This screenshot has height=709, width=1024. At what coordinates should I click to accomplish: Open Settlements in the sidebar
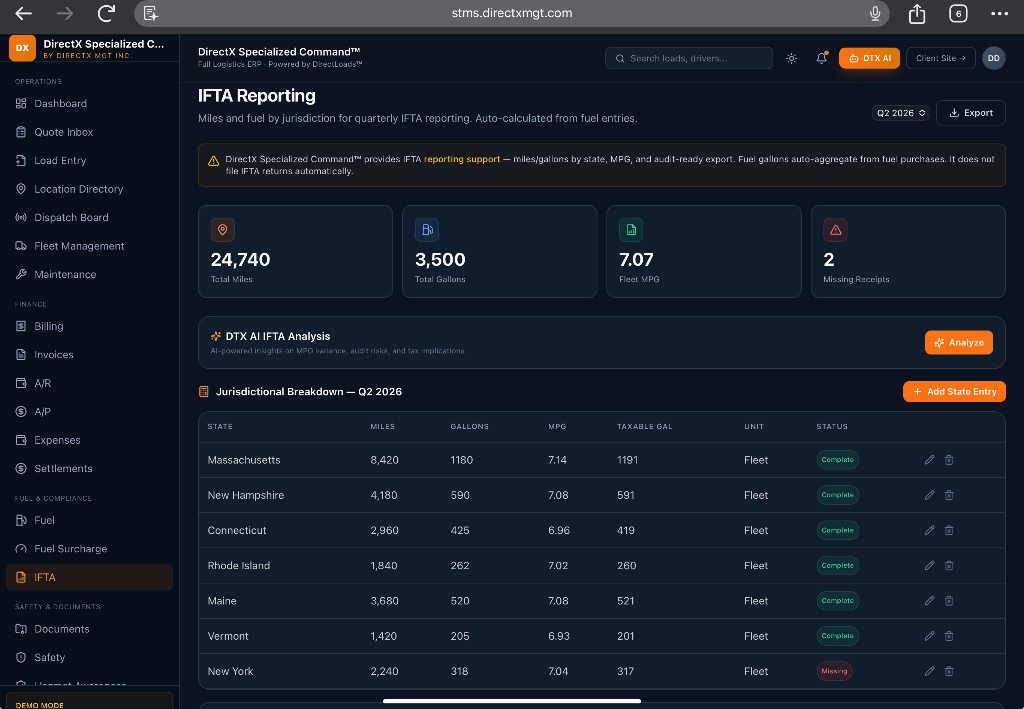pos(89,468)
